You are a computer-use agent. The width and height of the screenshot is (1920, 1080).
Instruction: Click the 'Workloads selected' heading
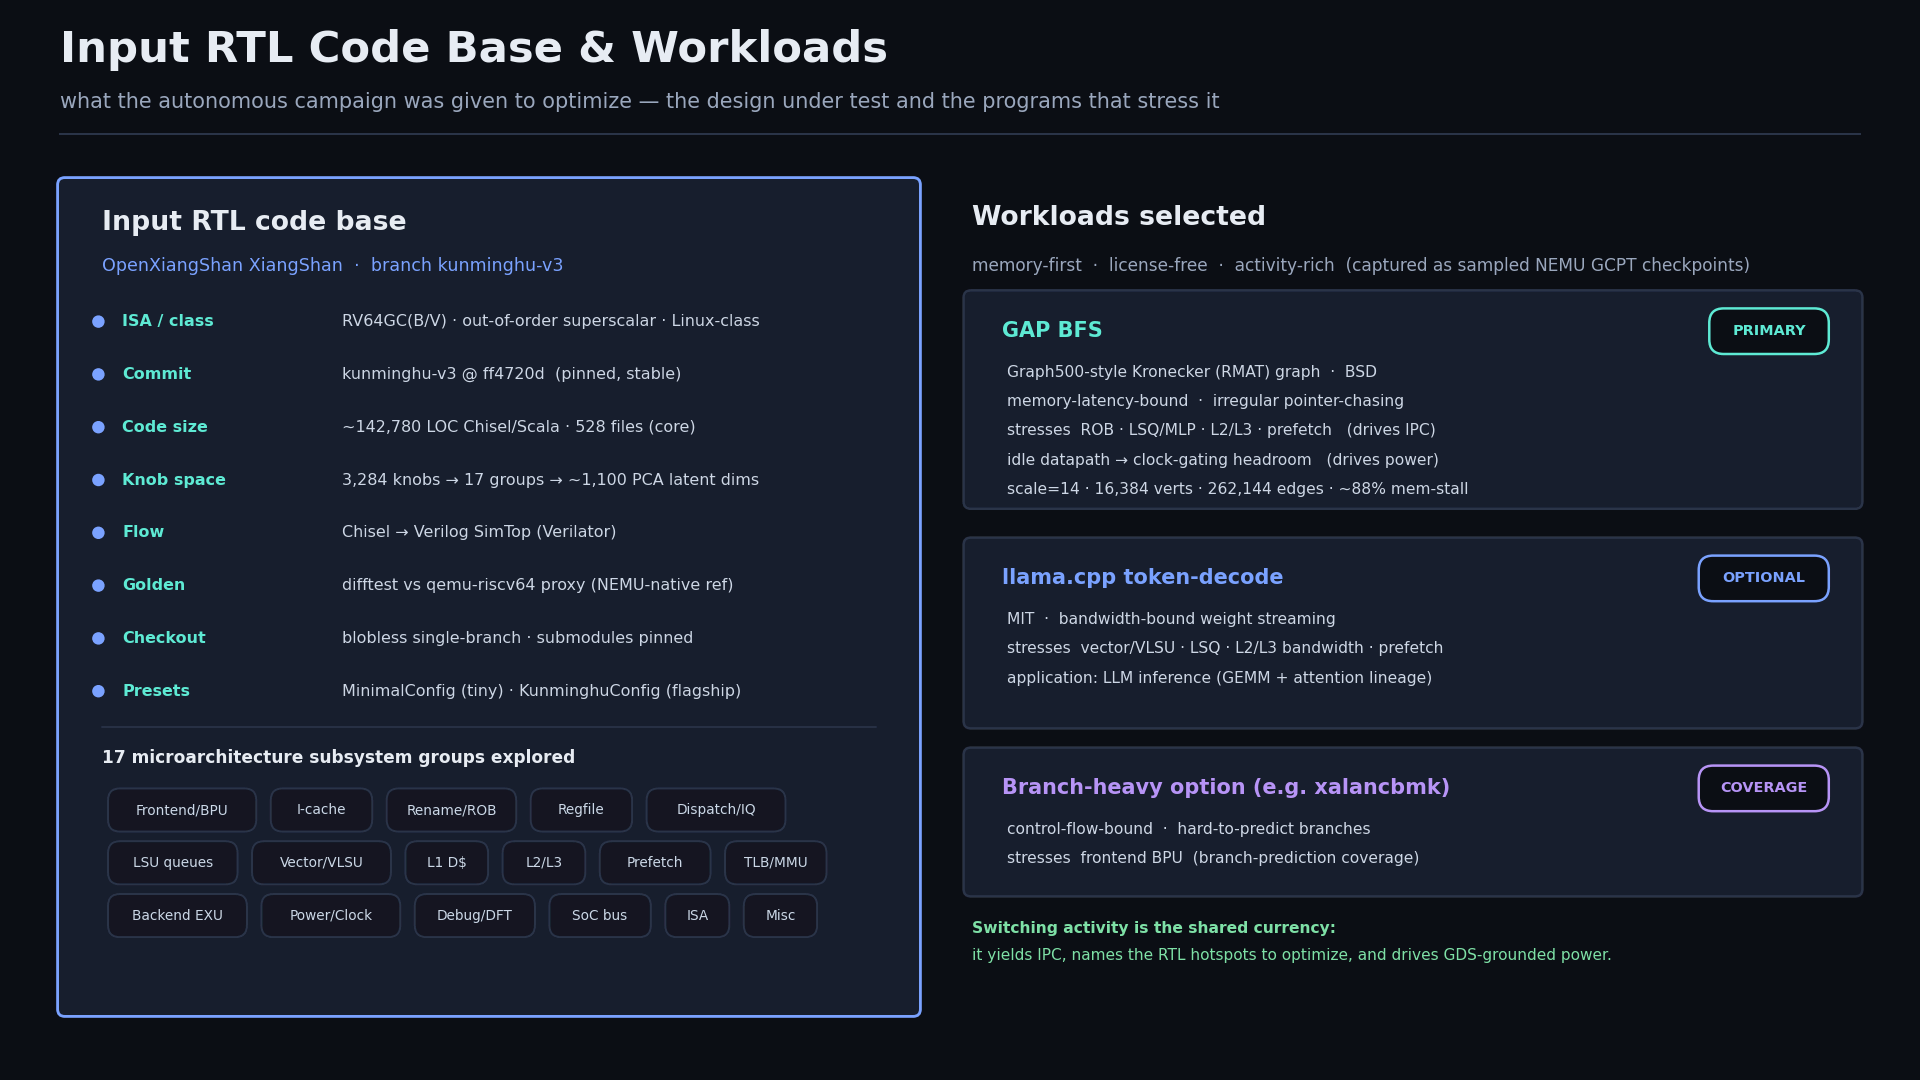click(x=1118, y=218)
